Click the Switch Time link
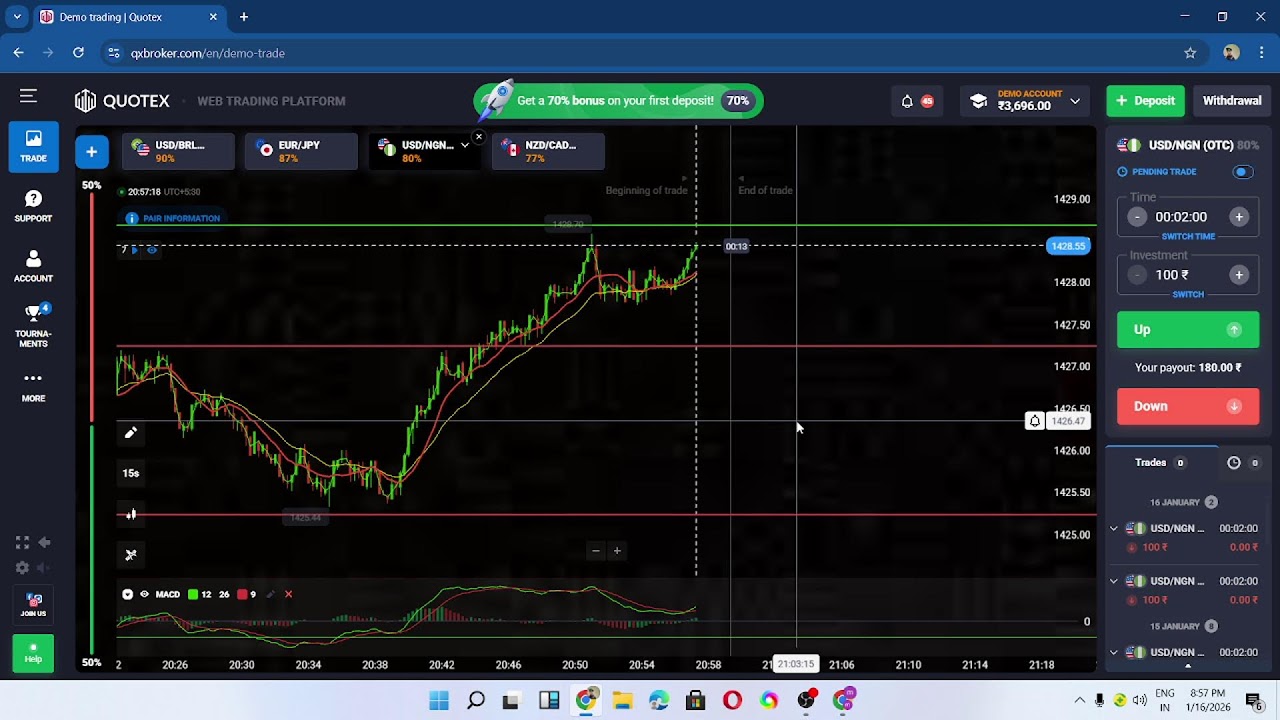 (1188, 236)
